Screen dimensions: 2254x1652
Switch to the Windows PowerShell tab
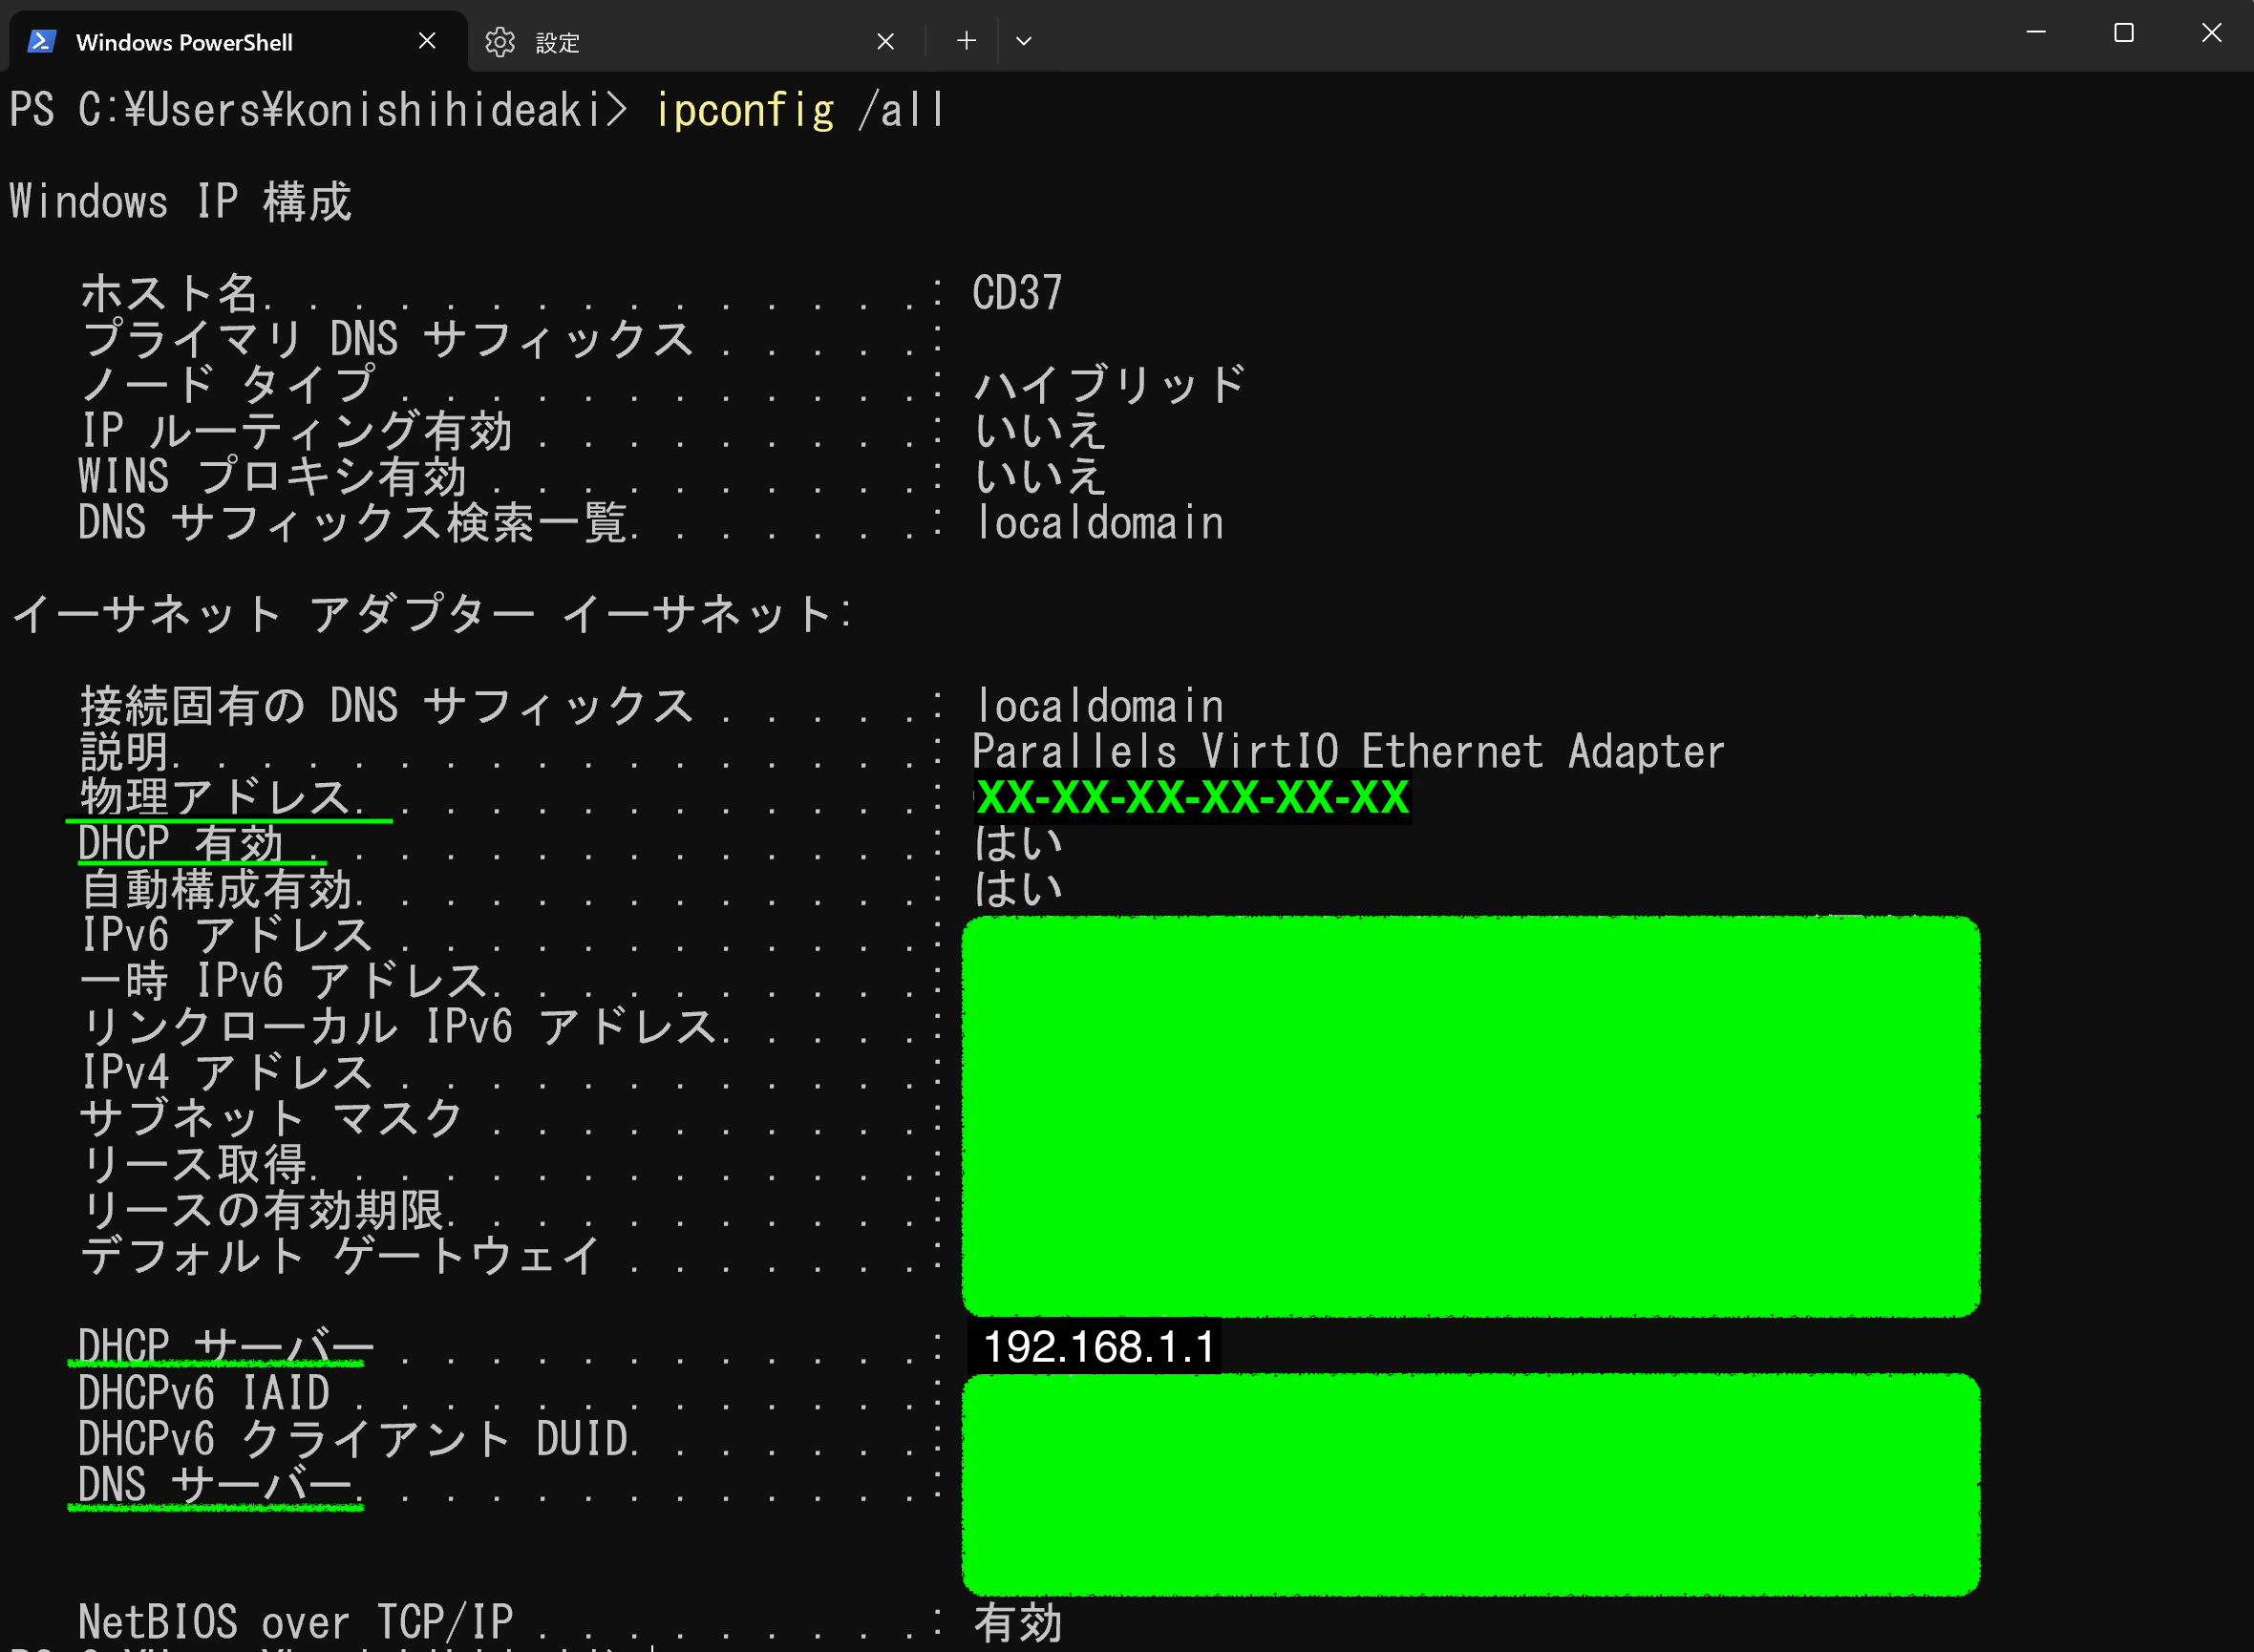[x=184, y=42]
